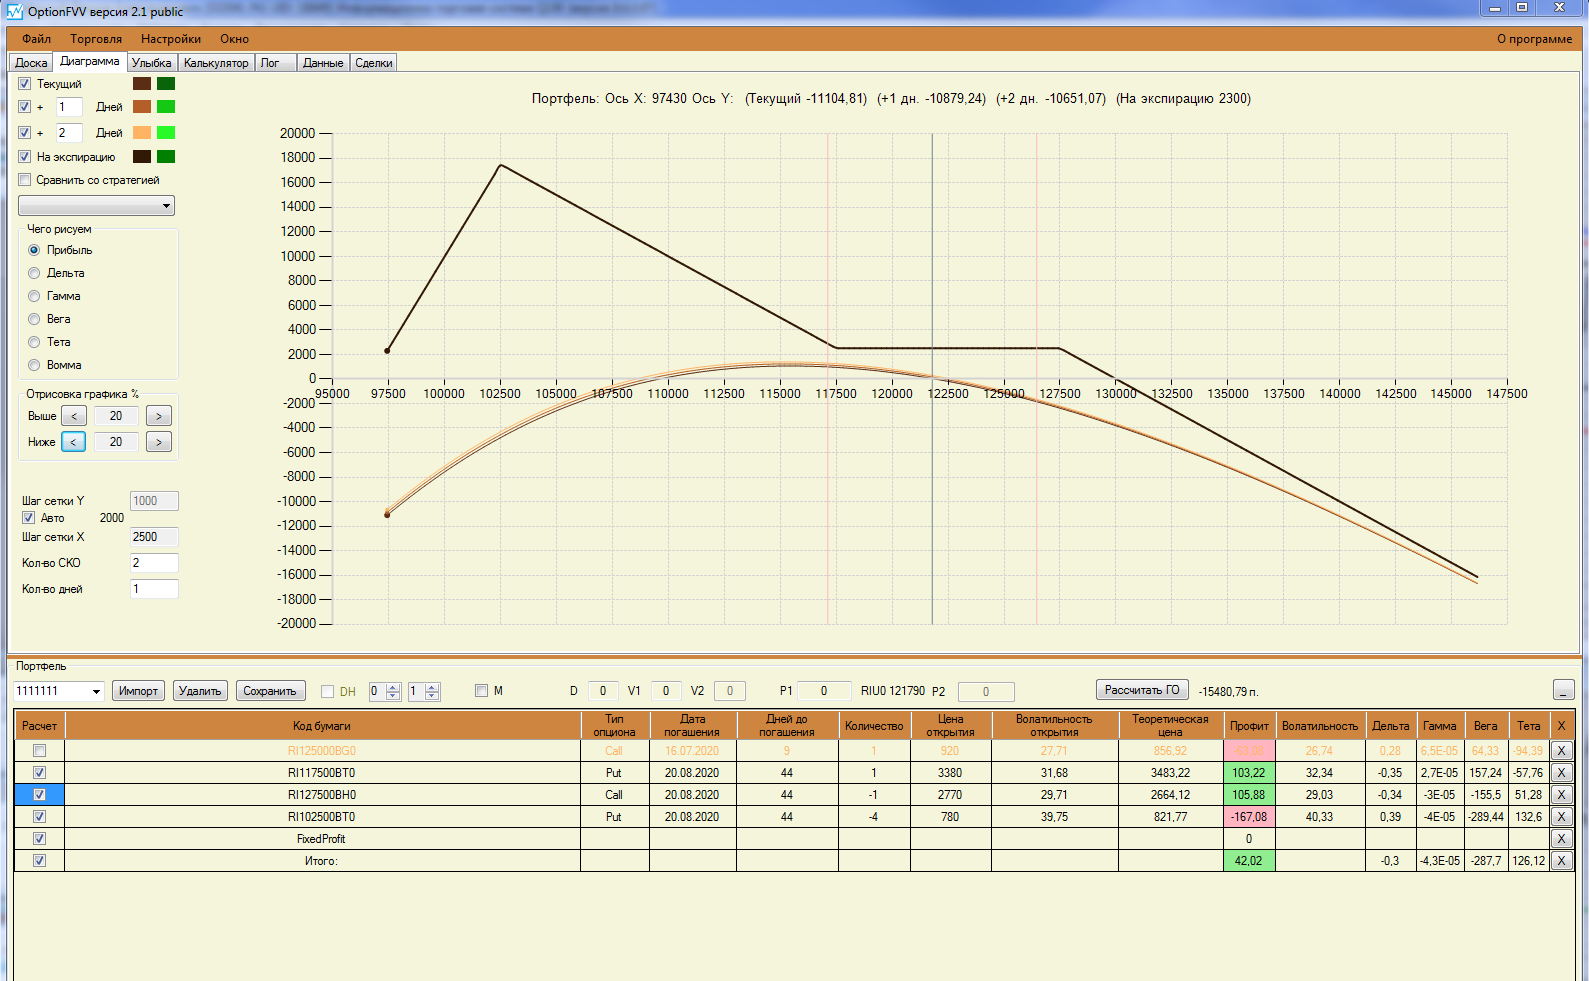Click the orange swatch in the +1 Дней row

pyautogui.click(x=142, y=107)
